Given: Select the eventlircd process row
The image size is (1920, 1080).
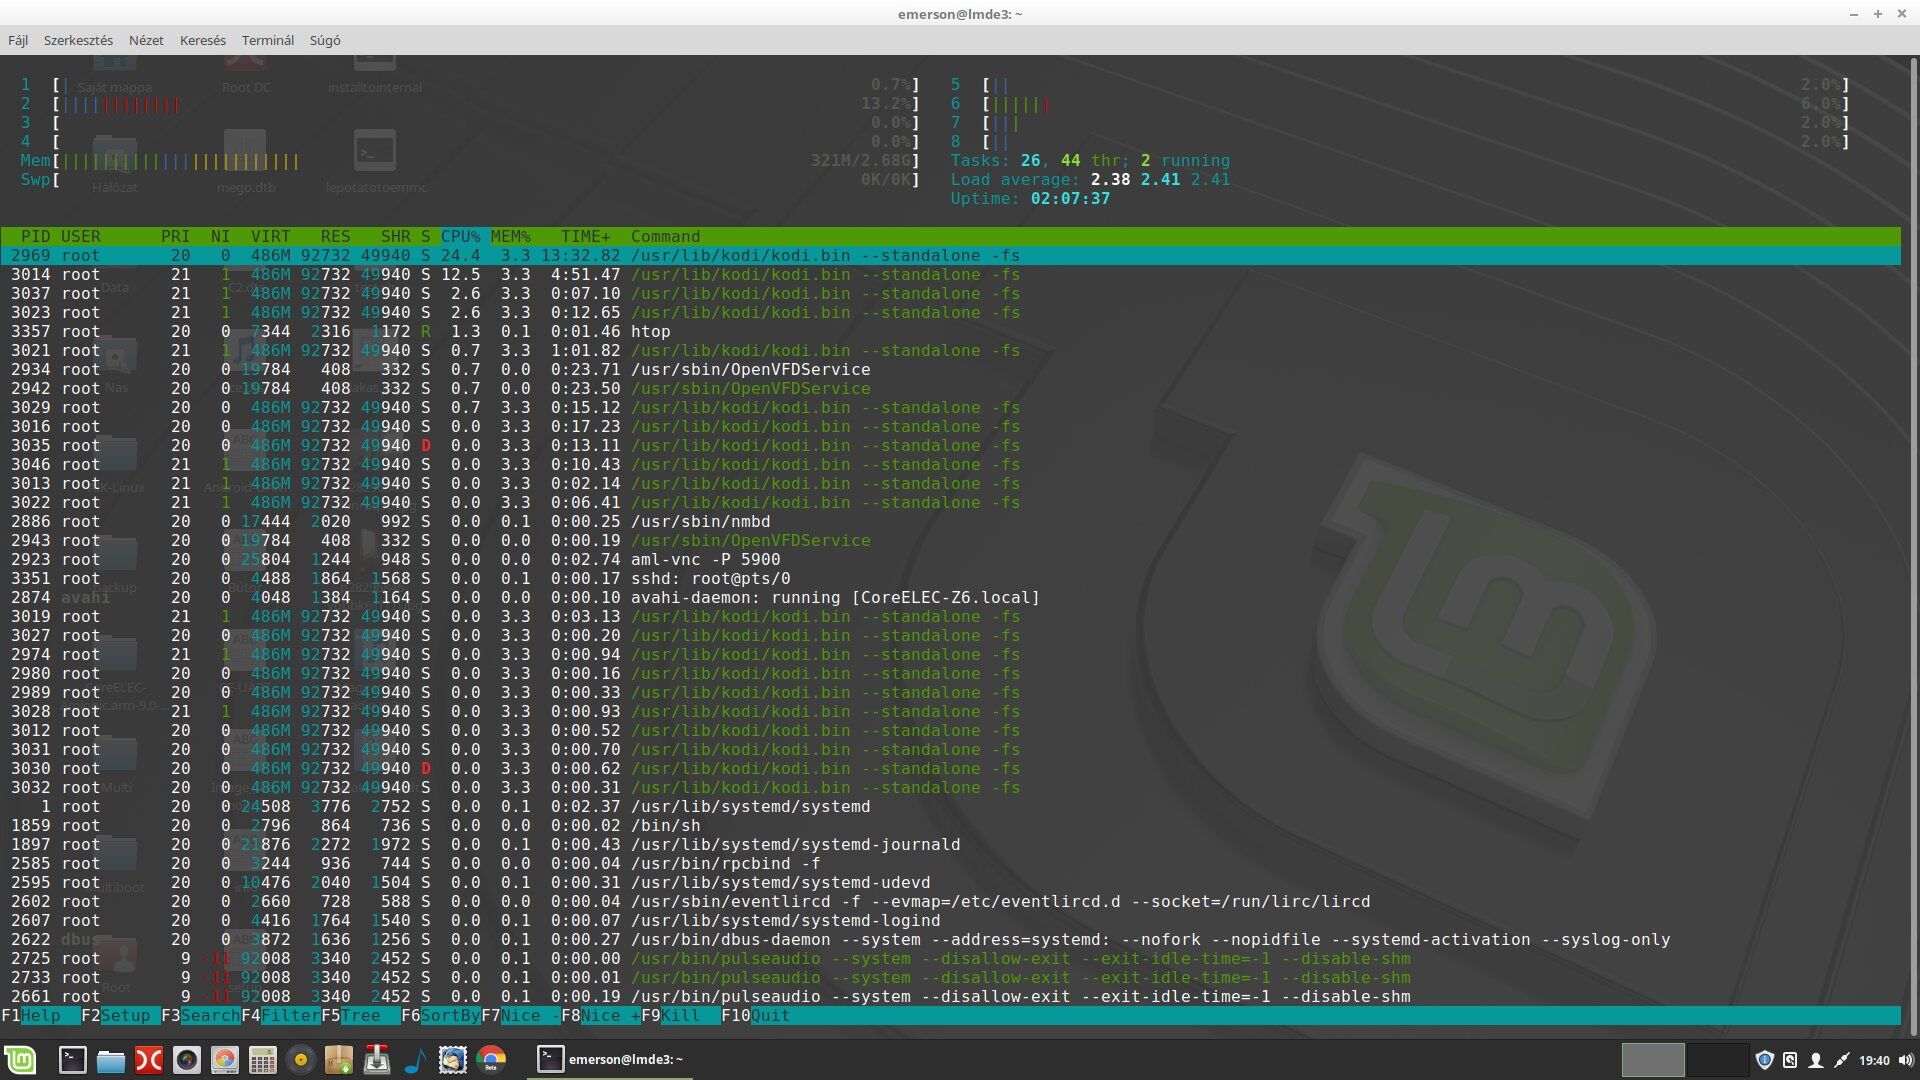Looking at the screenshot, I should tap(950, 901).
